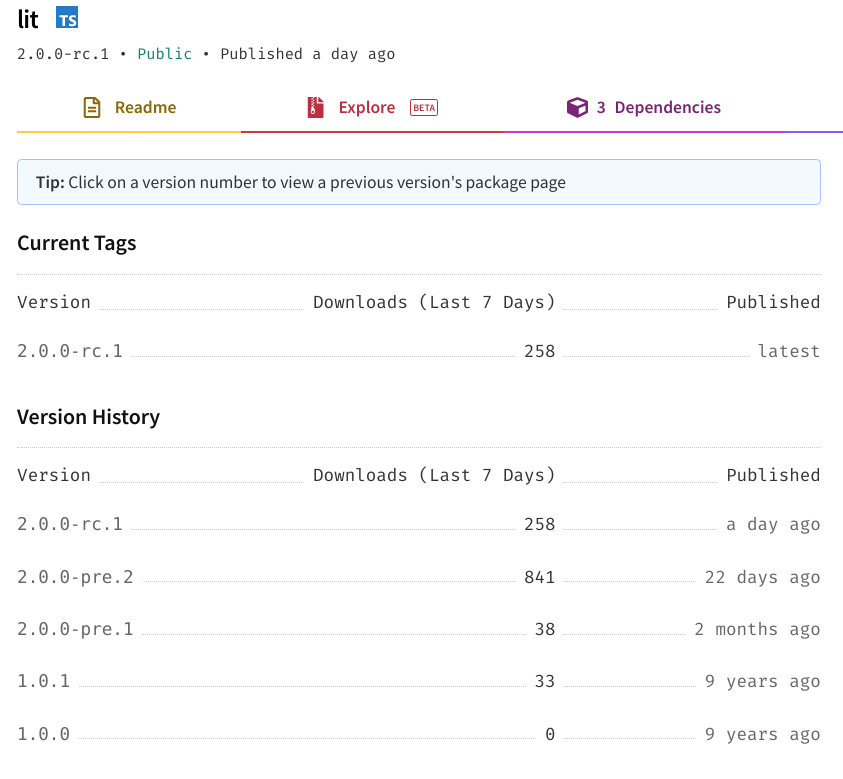Viewport: 843px width, 779px height.
Task: Click the BETA badge next to Explore
Action: [423, 107]
